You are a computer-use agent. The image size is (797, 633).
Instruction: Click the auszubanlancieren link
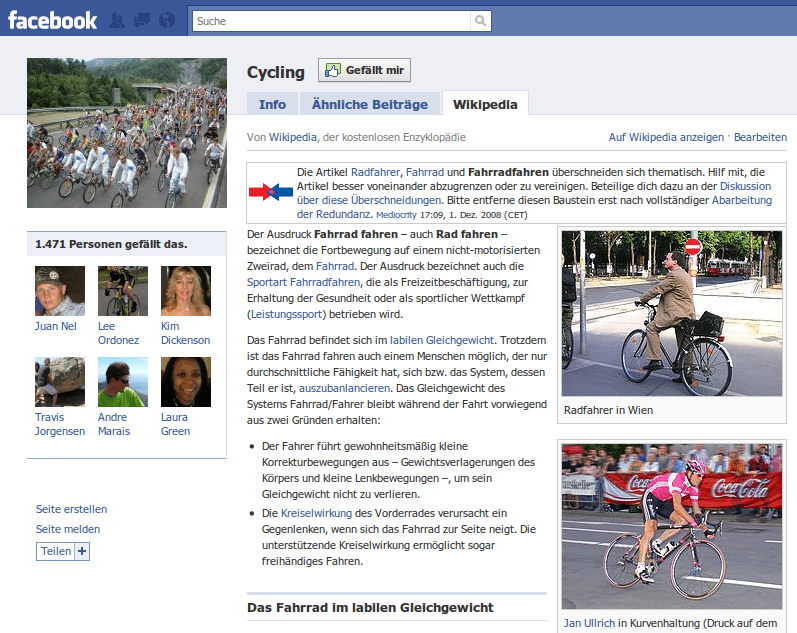pos(344,388)
